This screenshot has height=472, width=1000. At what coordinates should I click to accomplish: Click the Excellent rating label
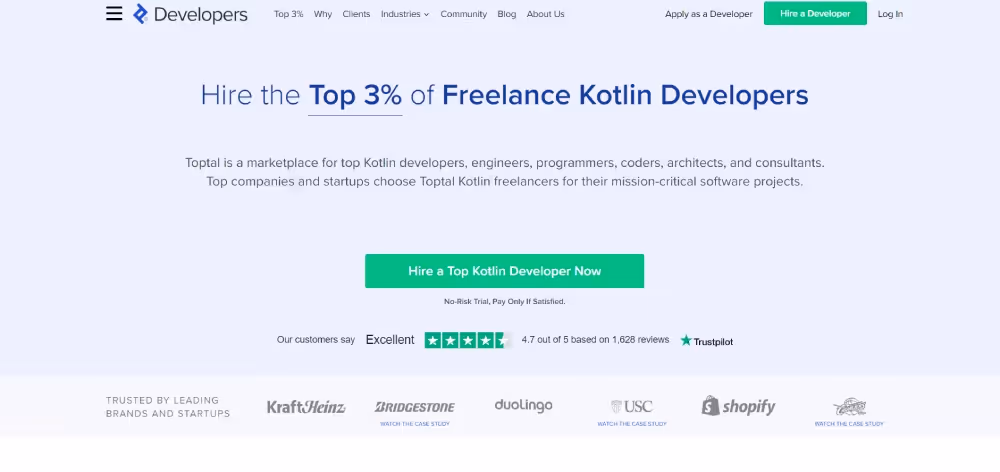[x=390, y=340]
